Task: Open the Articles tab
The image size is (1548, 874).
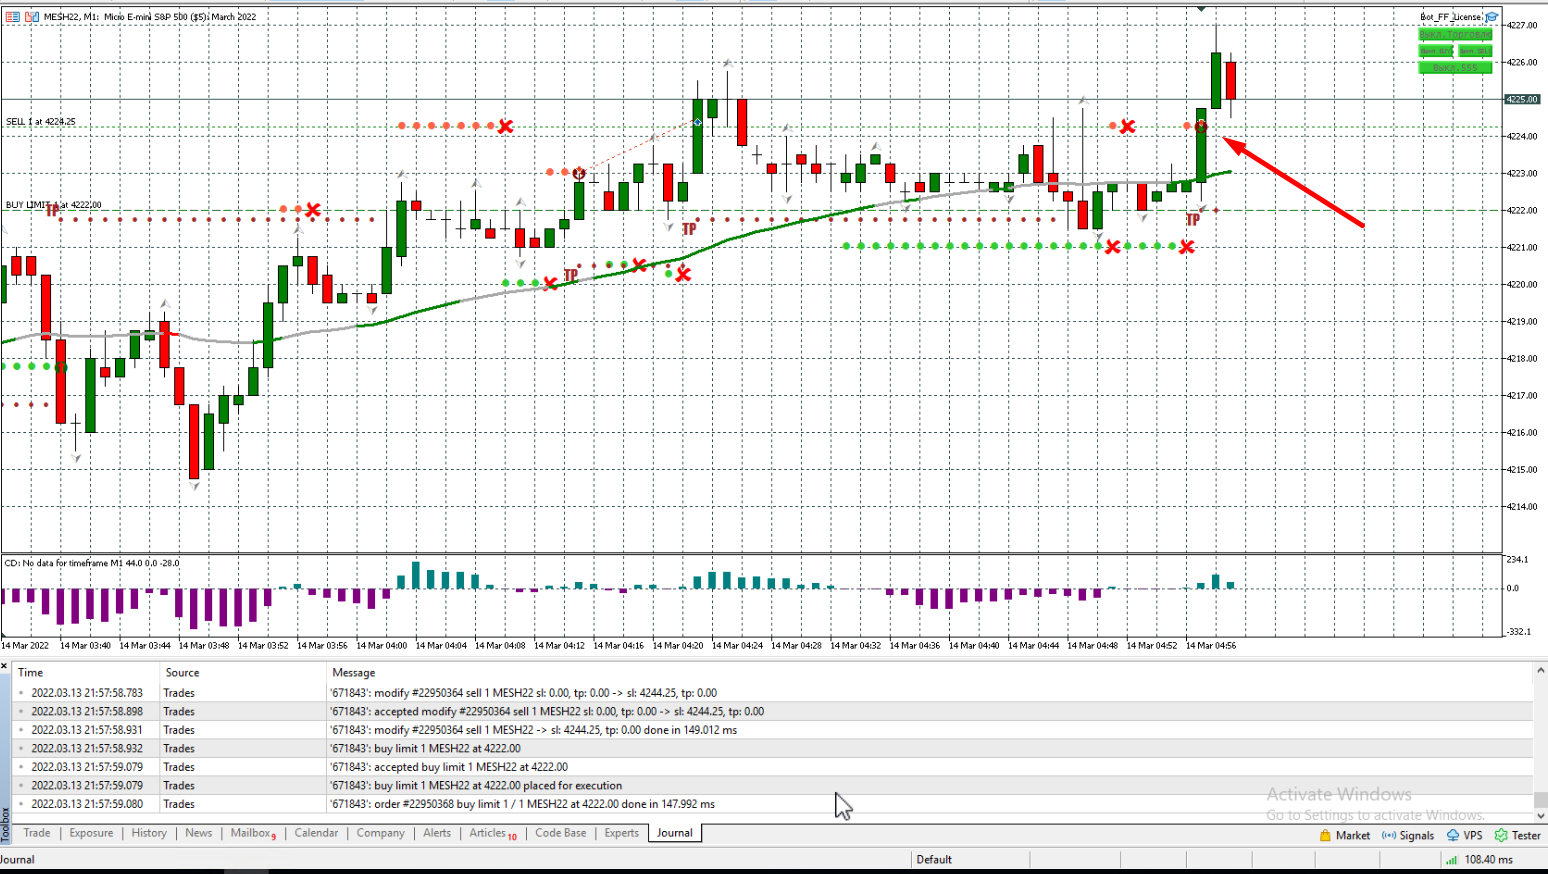Action: 492,833
